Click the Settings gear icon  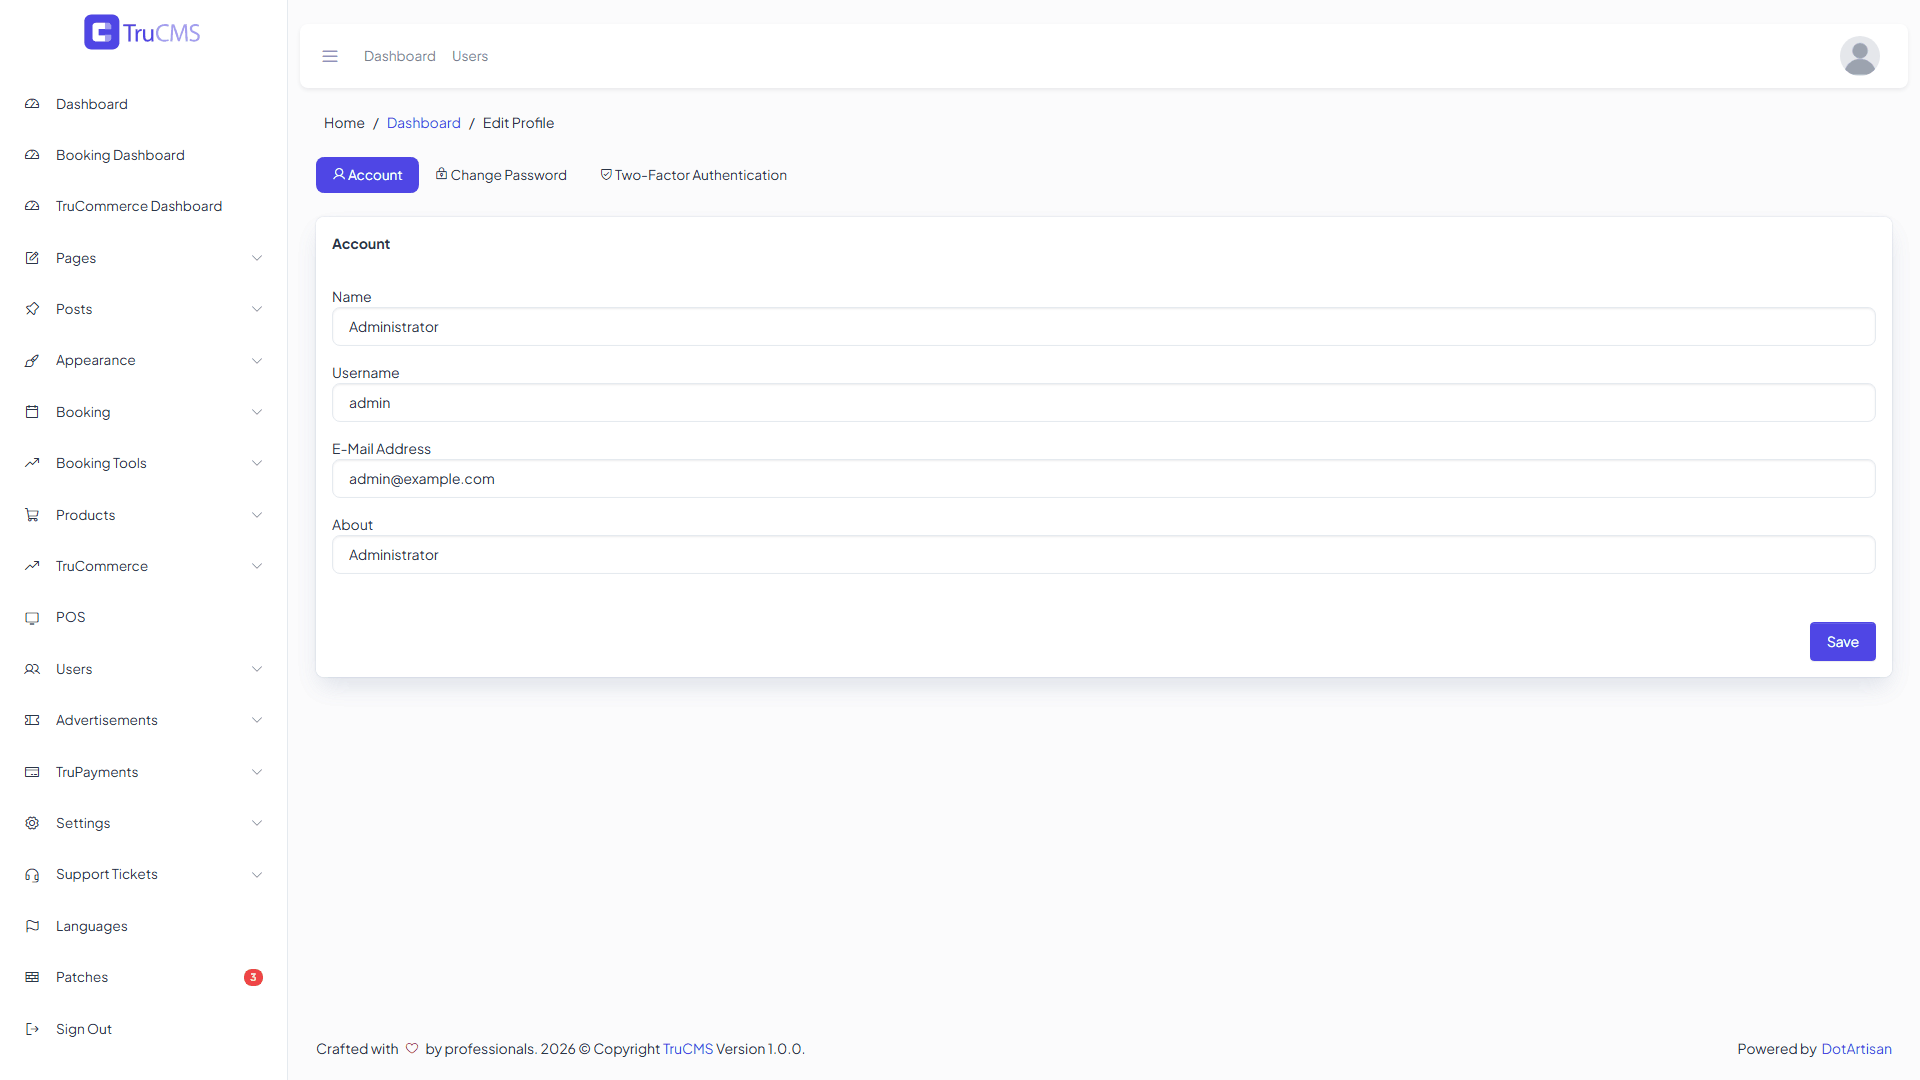(32, 823)
